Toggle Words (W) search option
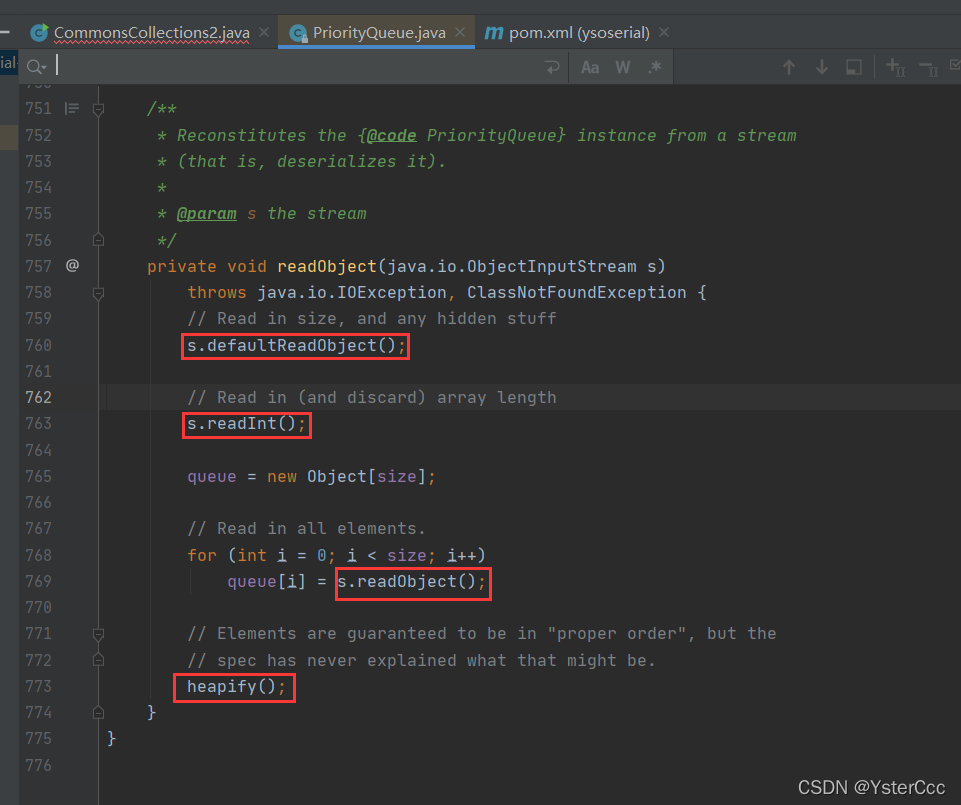The image size is (961, 805). [623, 67]
